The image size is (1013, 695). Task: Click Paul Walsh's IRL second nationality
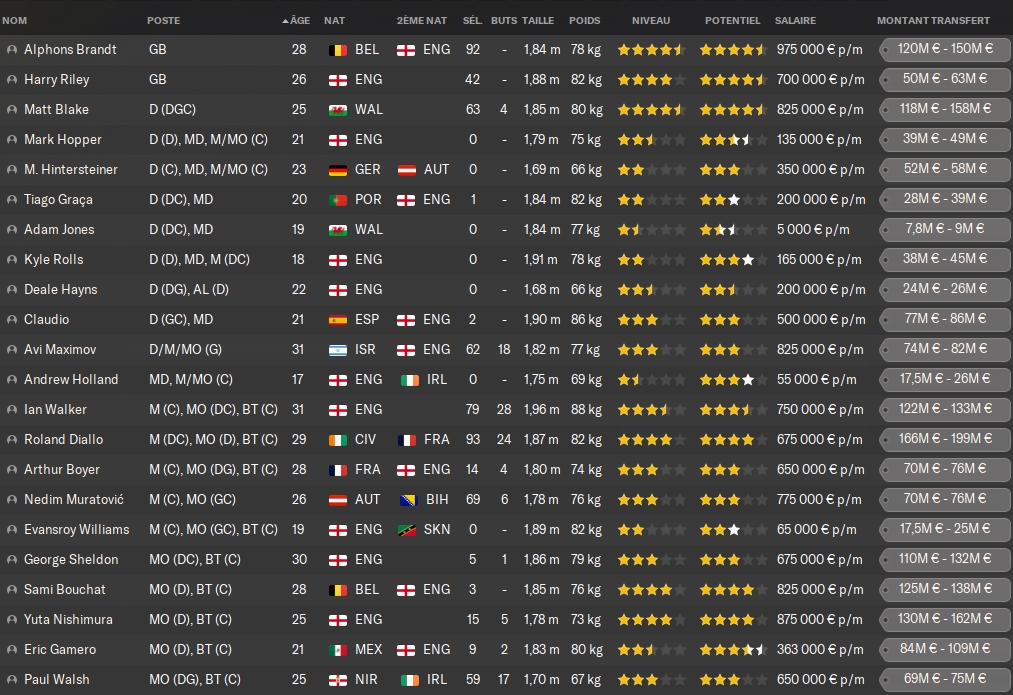pos(424,679)
